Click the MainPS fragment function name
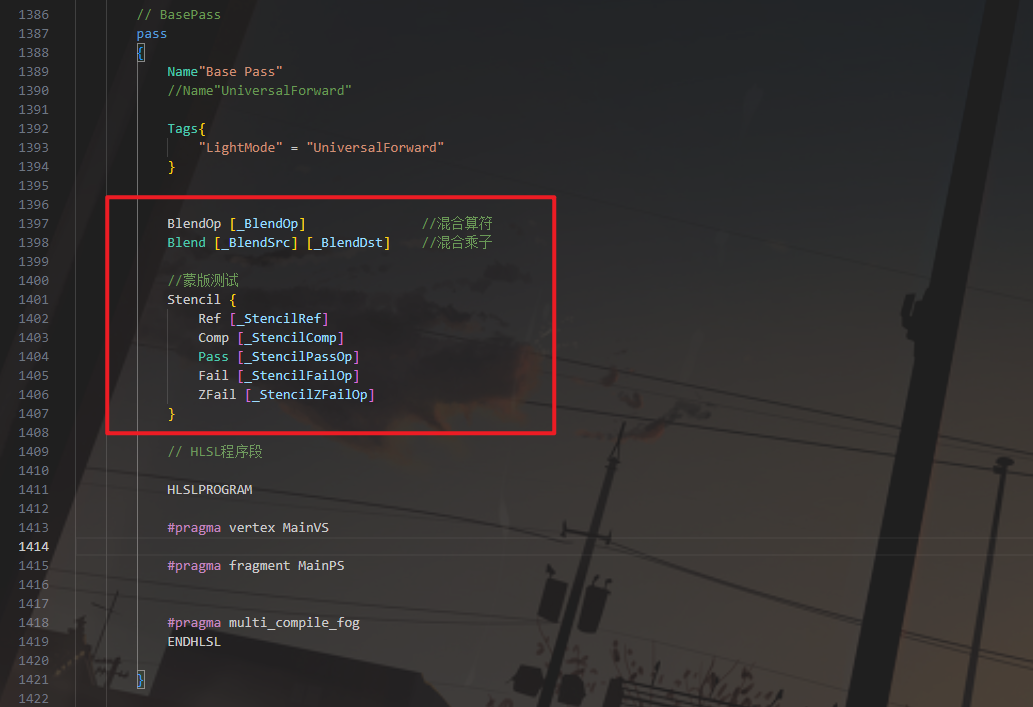 coord(321,566)
